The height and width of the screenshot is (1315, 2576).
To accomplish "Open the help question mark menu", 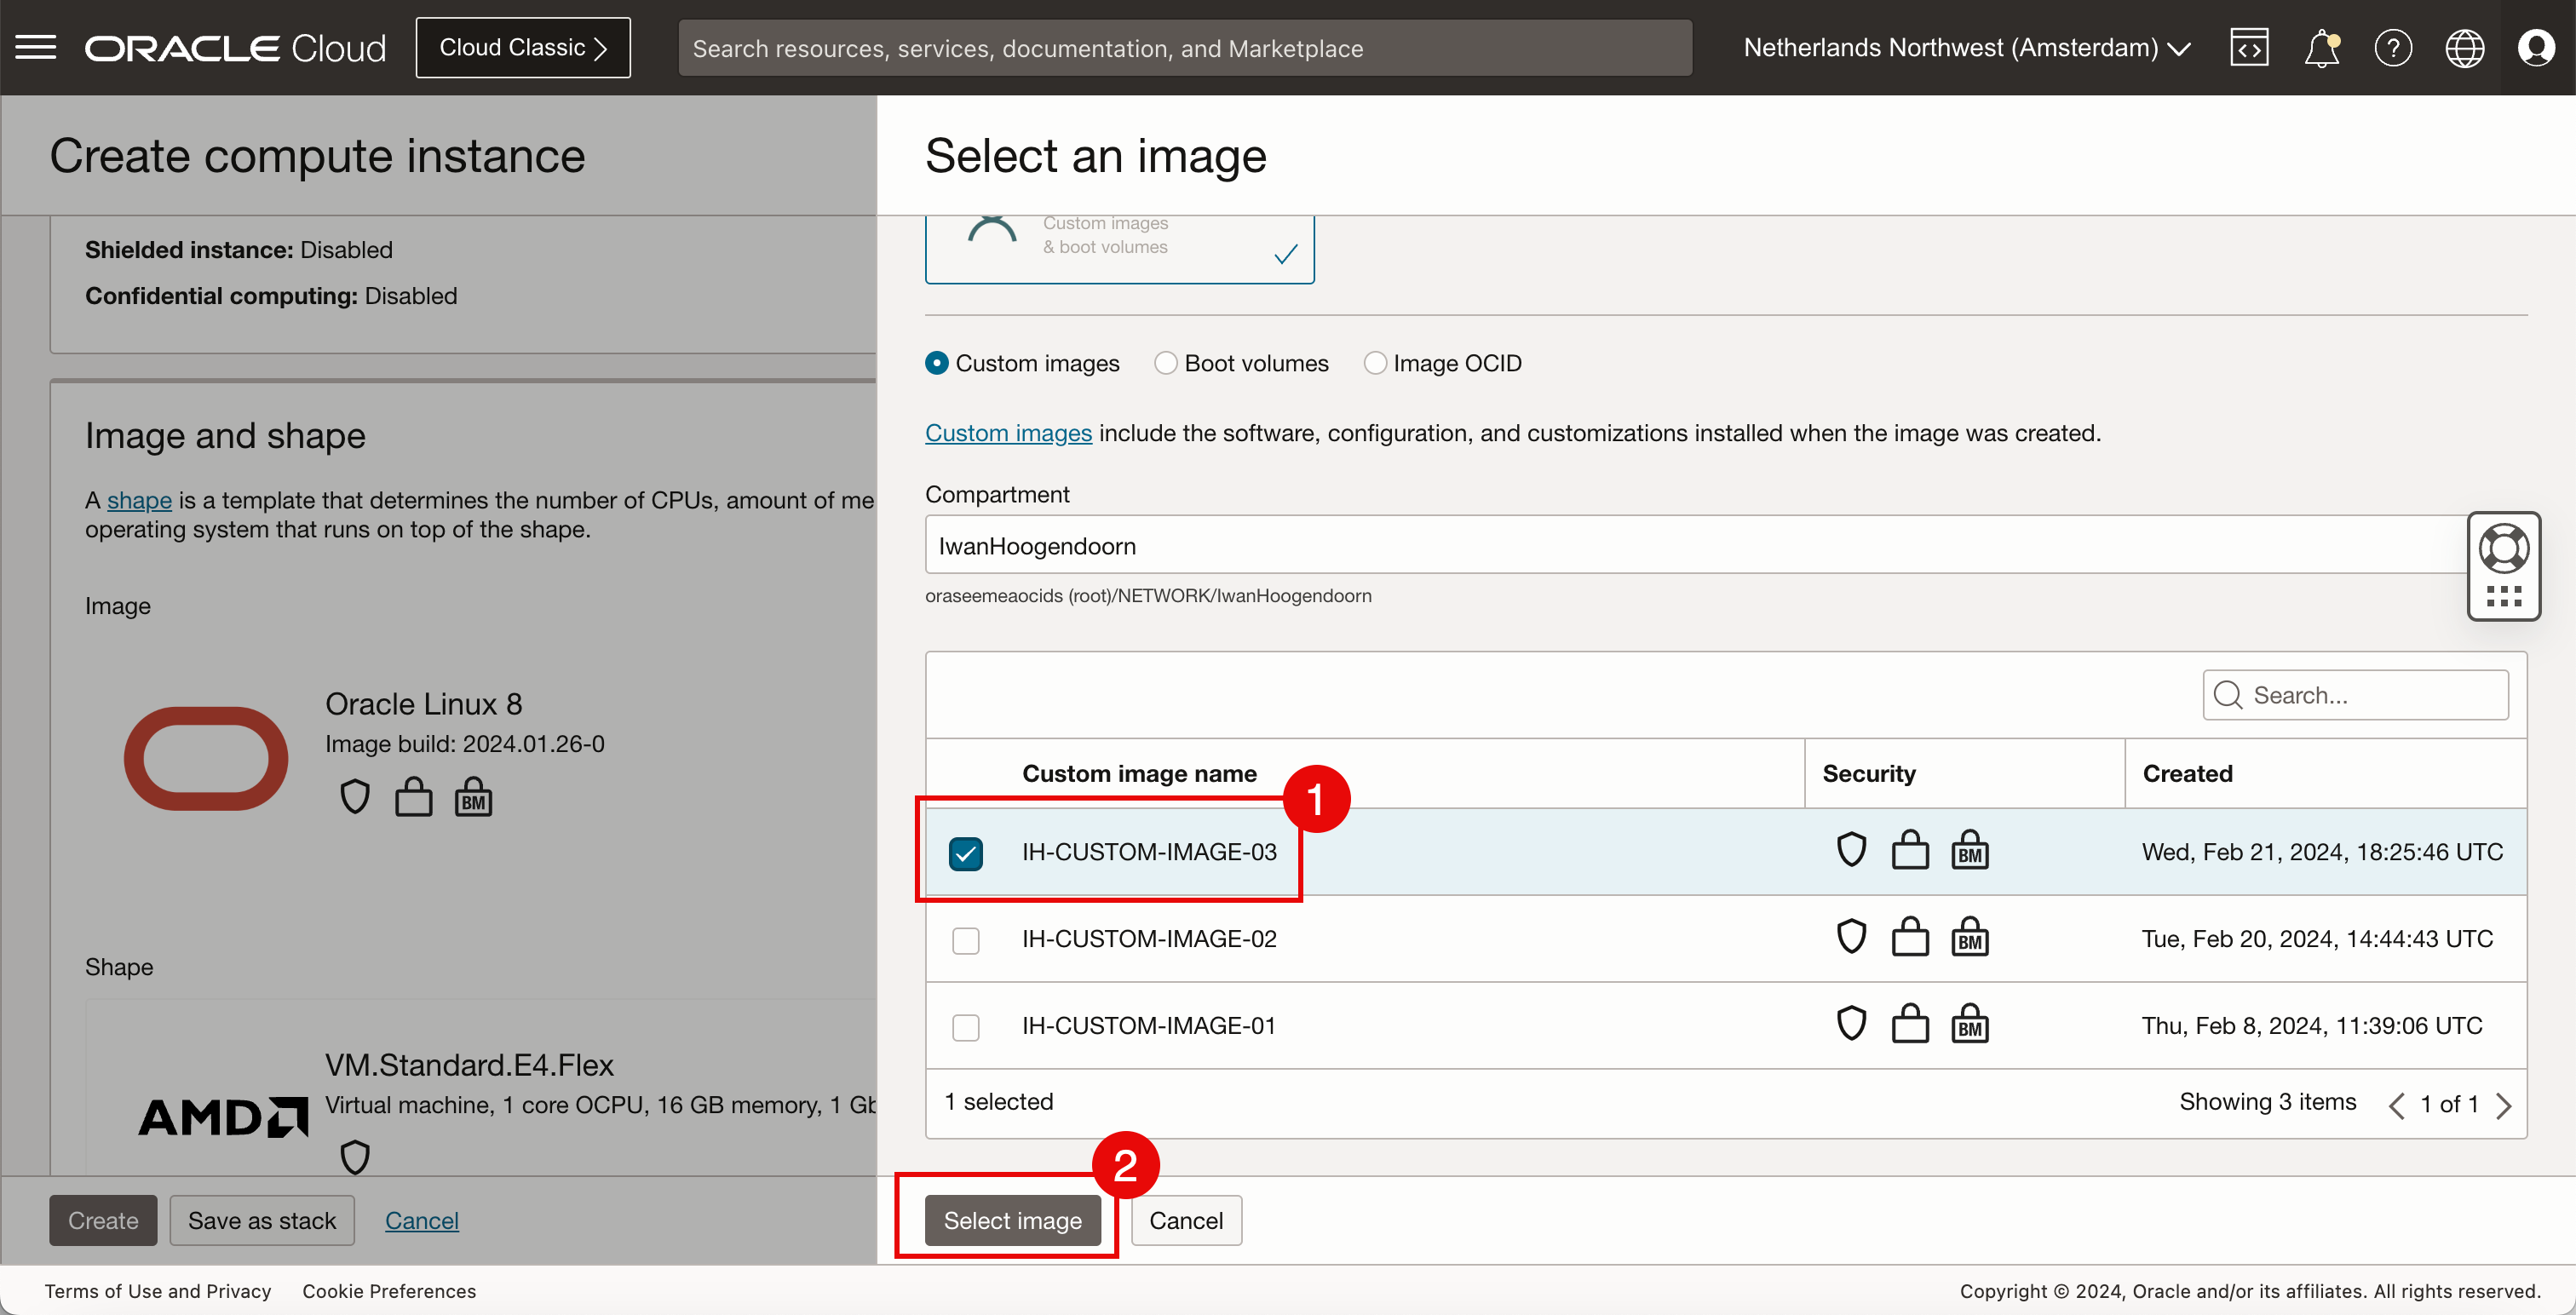I will tap(2393, 47).
